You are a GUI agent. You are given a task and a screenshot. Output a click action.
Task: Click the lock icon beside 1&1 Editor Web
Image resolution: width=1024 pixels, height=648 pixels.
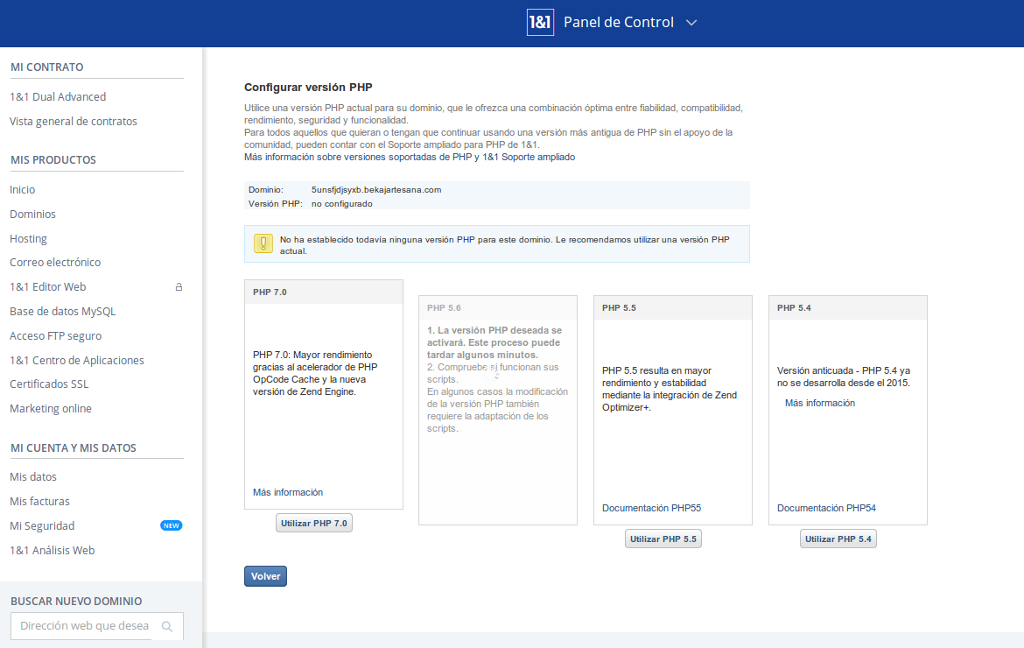(x=179, y=287)
